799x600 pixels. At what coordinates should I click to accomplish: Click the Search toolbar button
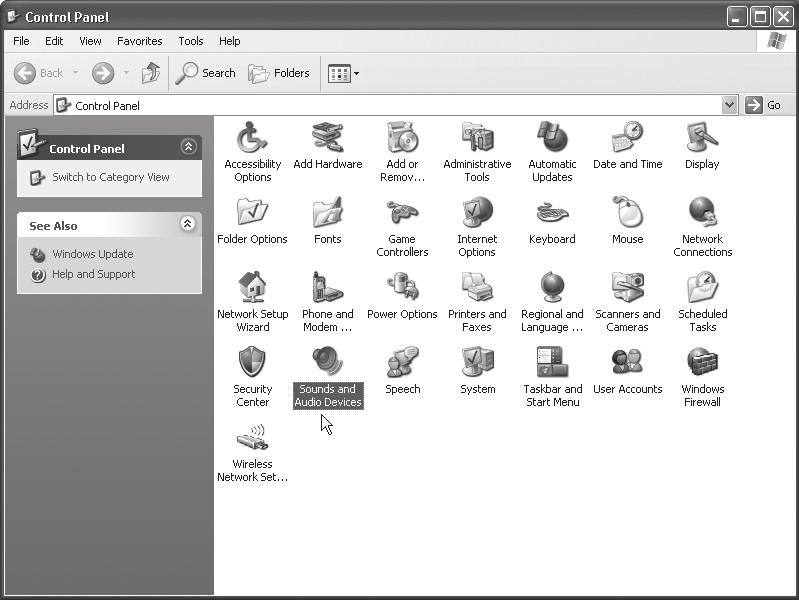tap(205, 73)
